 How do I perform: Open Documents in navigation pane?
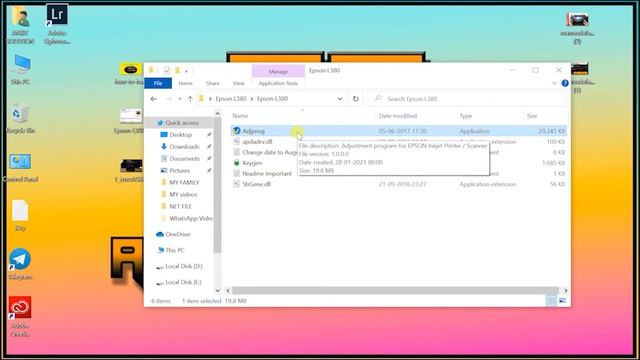184,158
